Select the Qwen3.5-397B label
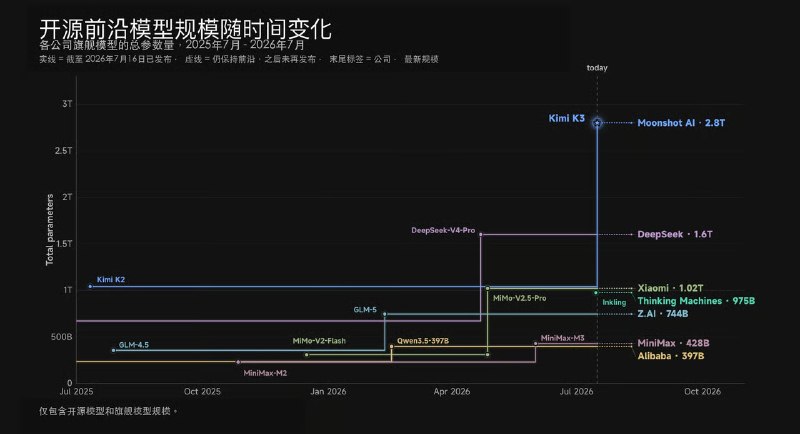Screen dimensions: 800x434 (x=423, y=341)
